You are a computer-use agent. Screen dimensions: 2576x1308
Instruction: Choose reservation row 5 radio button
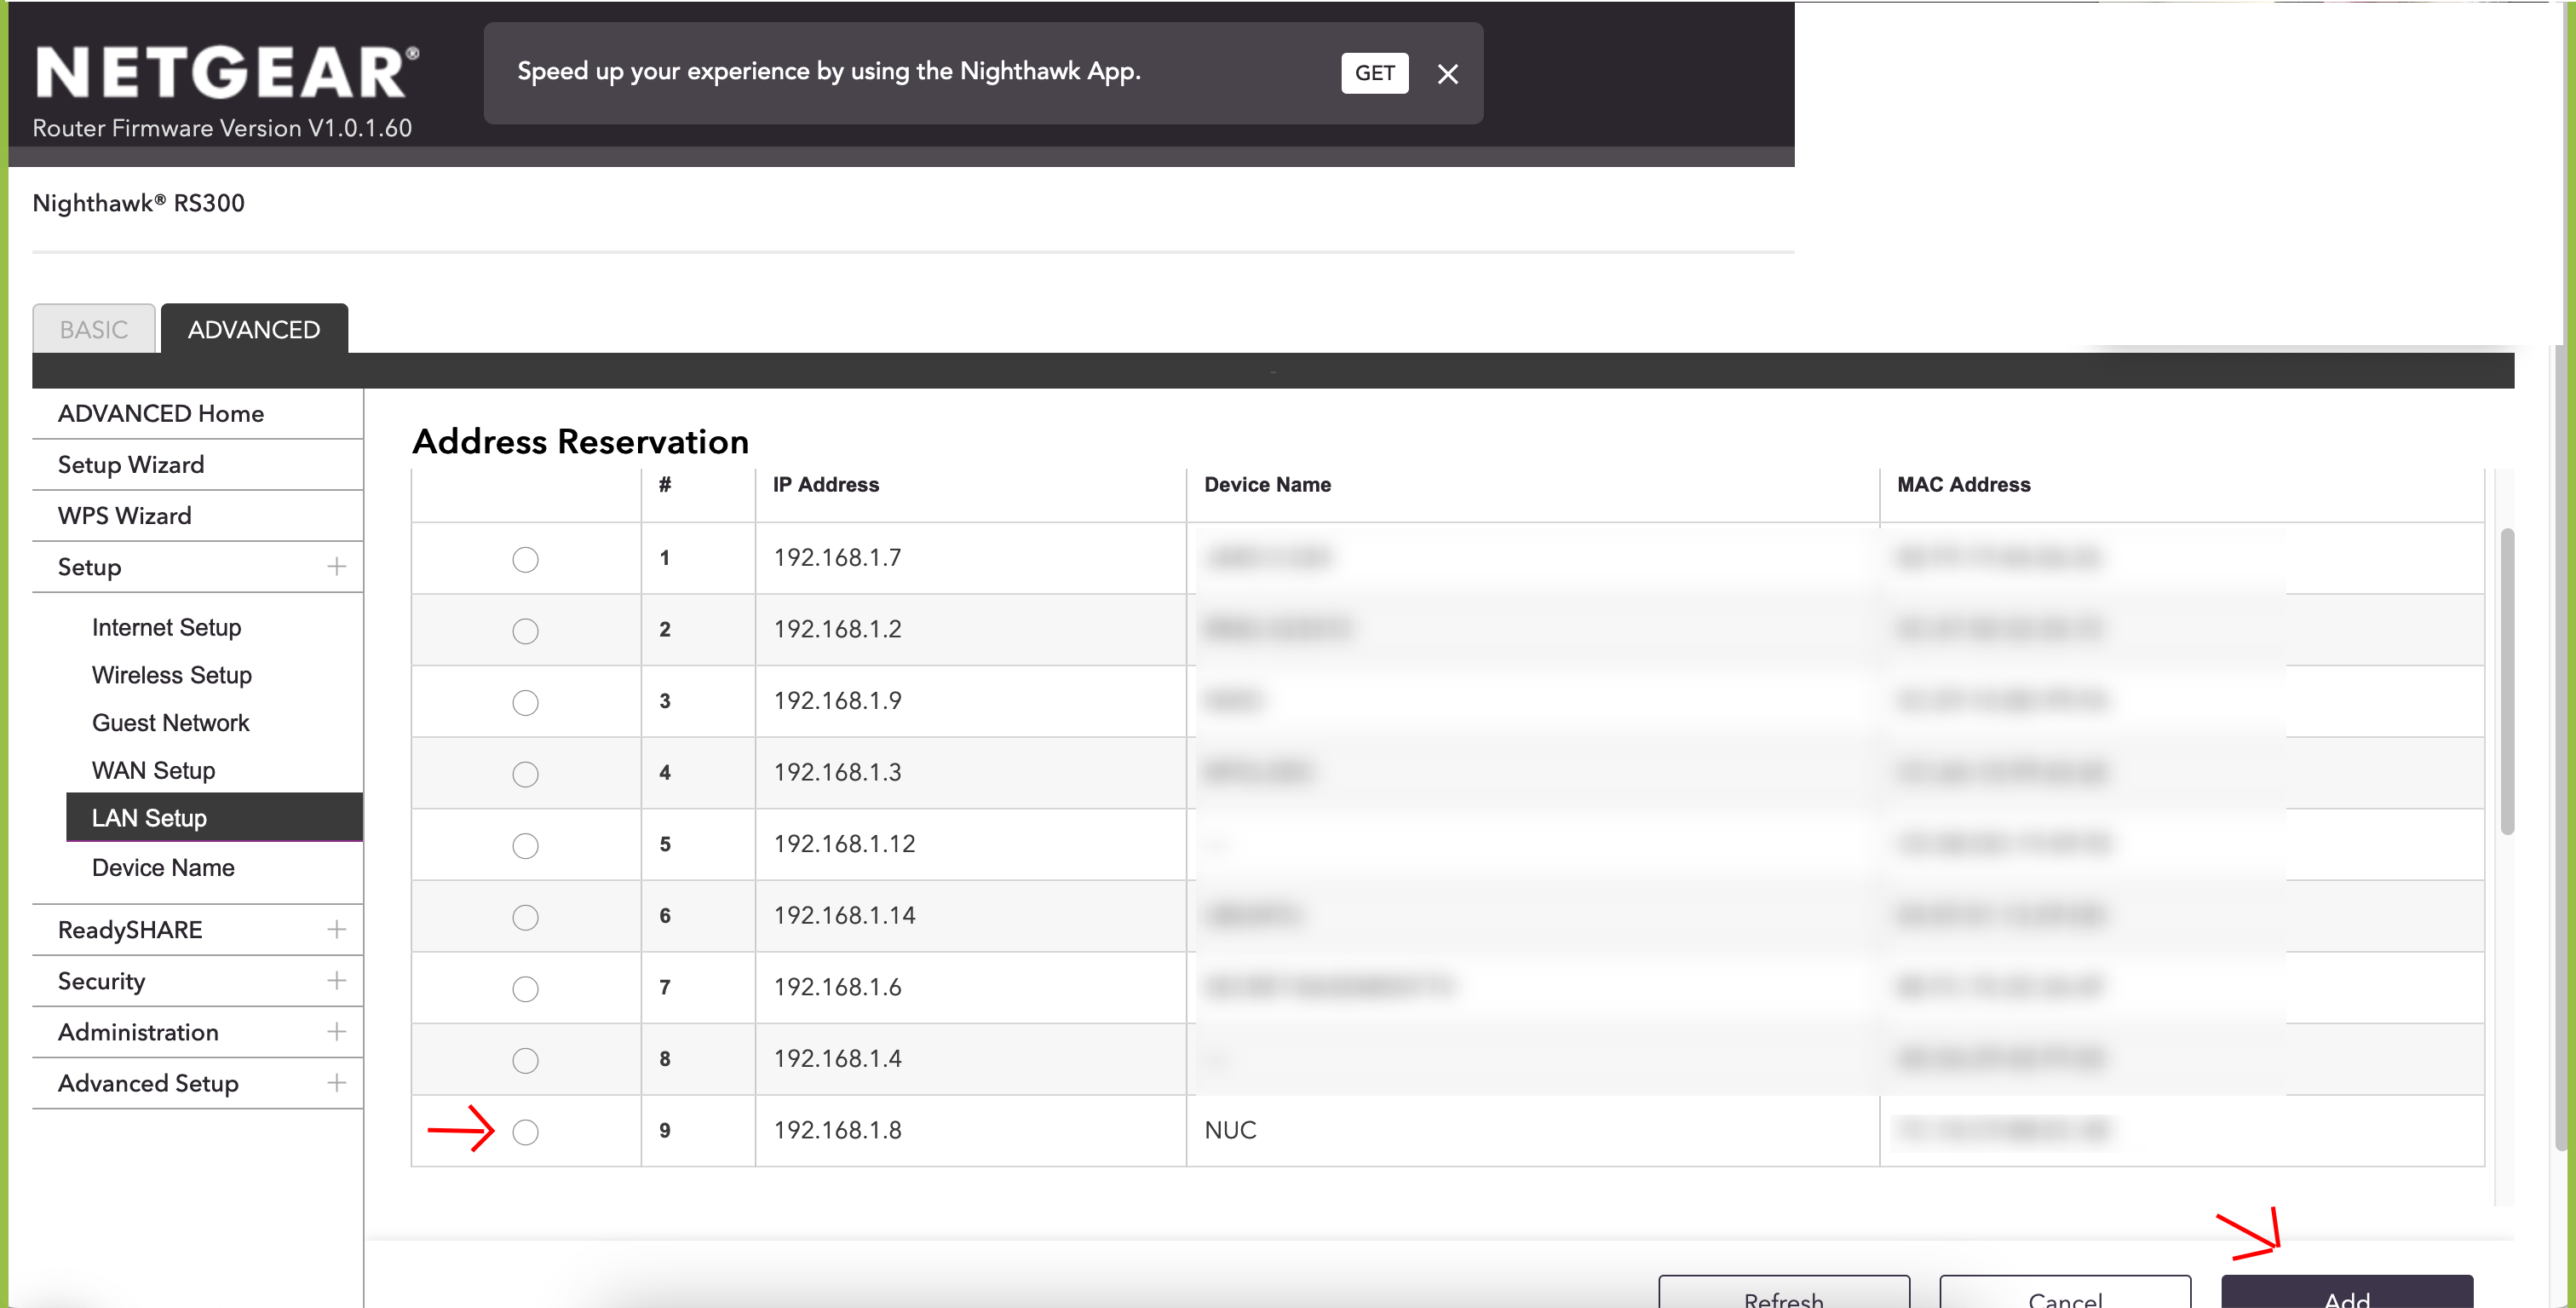(525, 845)
